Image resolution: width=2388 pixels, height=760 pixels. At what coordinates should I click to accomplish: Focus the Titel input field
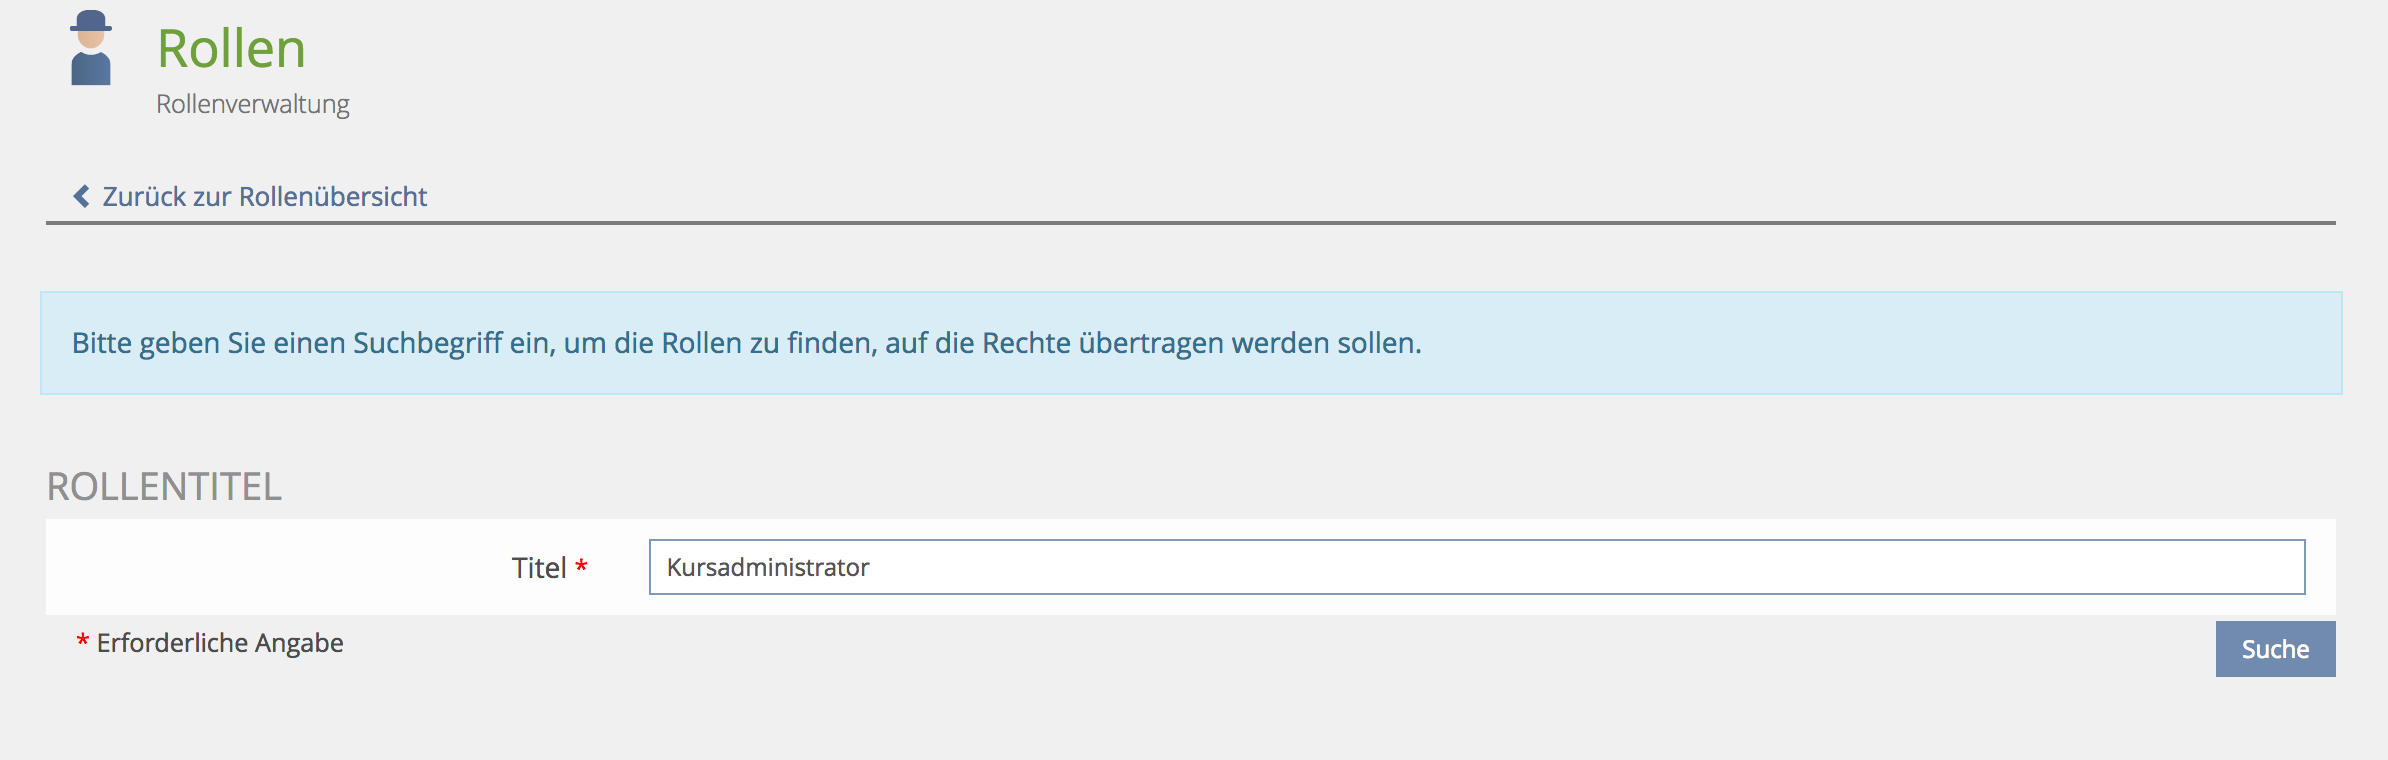pyautogui.click(x=1476, y=567)
